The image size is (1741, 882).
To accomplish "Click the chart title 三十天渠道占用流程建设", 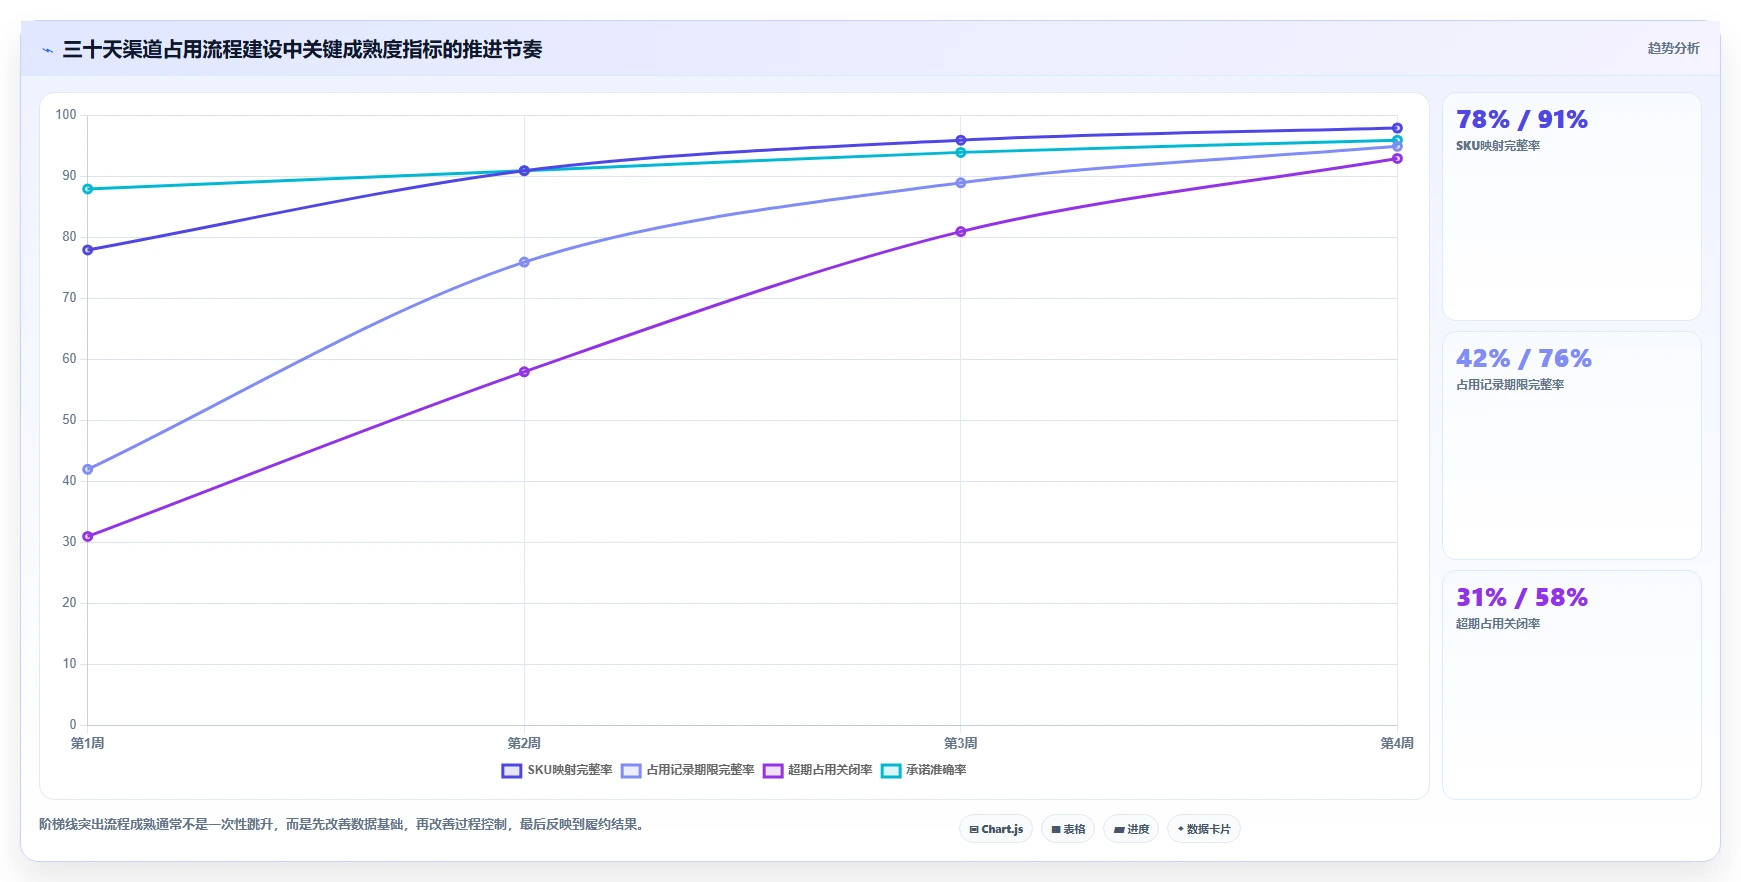I will tap(302, 50).
